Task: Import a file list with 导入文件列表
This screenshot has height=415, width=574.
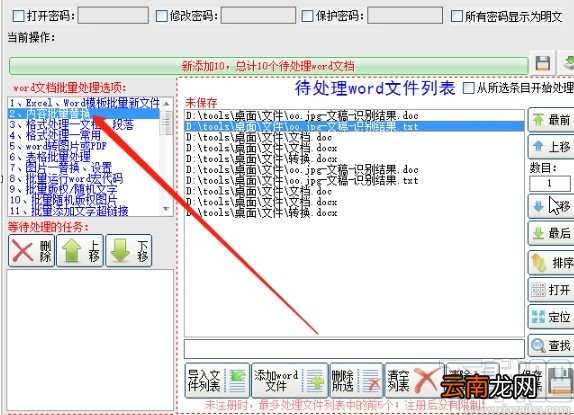Action: point(217,381)
